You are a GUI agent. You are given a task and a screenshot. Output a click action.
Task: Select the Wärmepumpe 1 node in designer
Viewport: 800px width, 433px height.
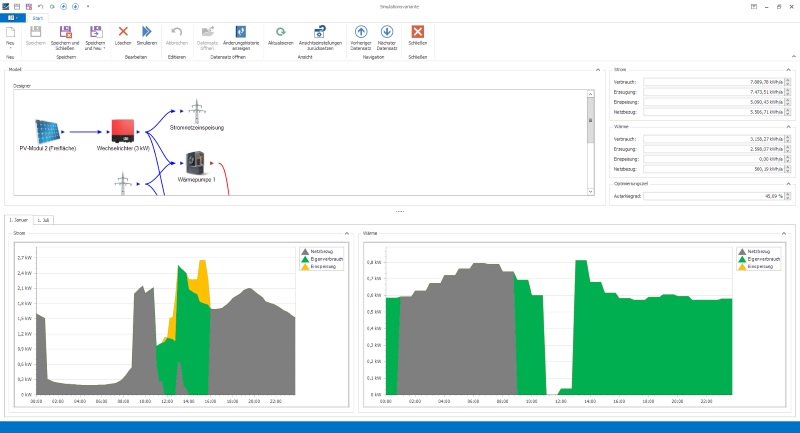[195, 162]
